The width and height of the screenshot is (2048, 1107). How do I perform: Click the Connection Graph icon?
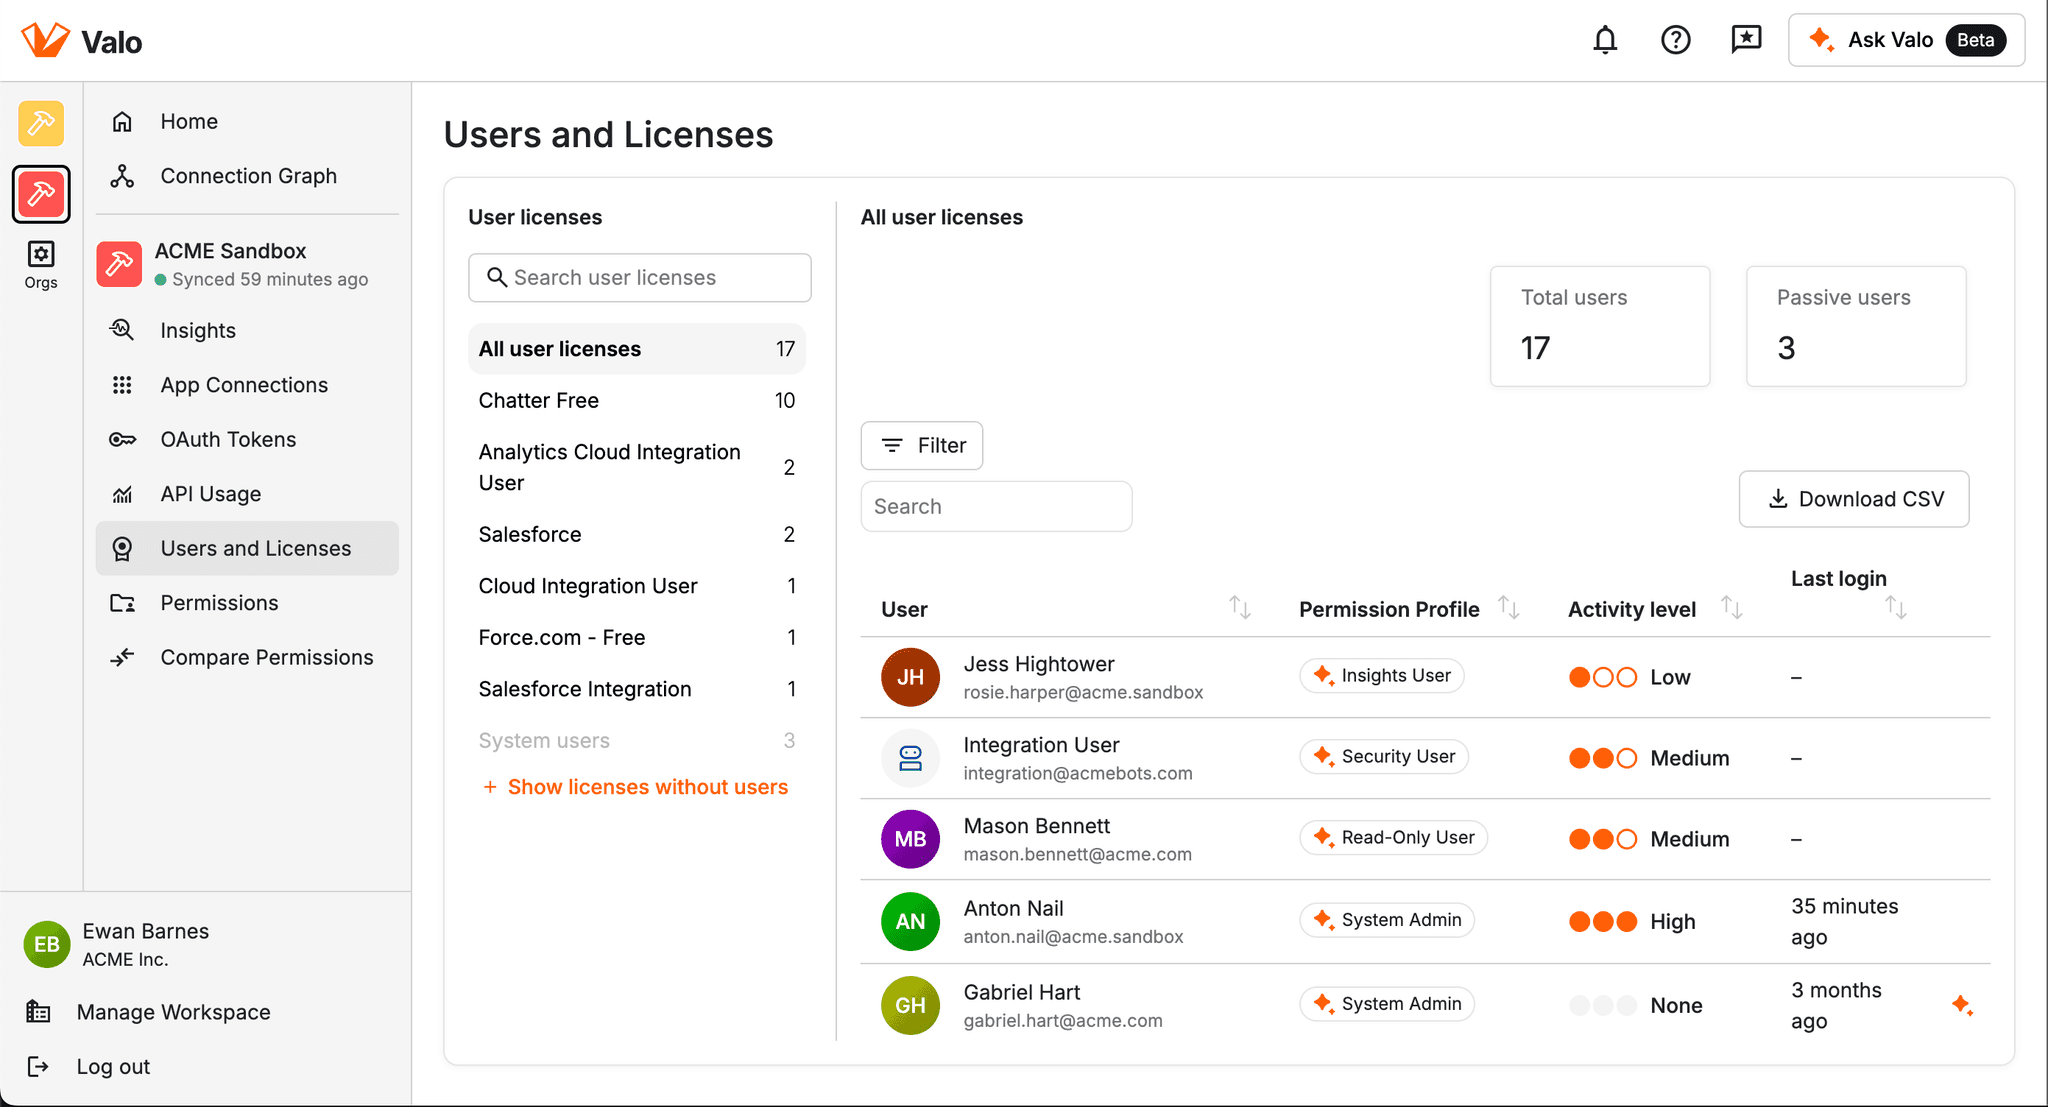pyautogui.click(x=122, y=176)
